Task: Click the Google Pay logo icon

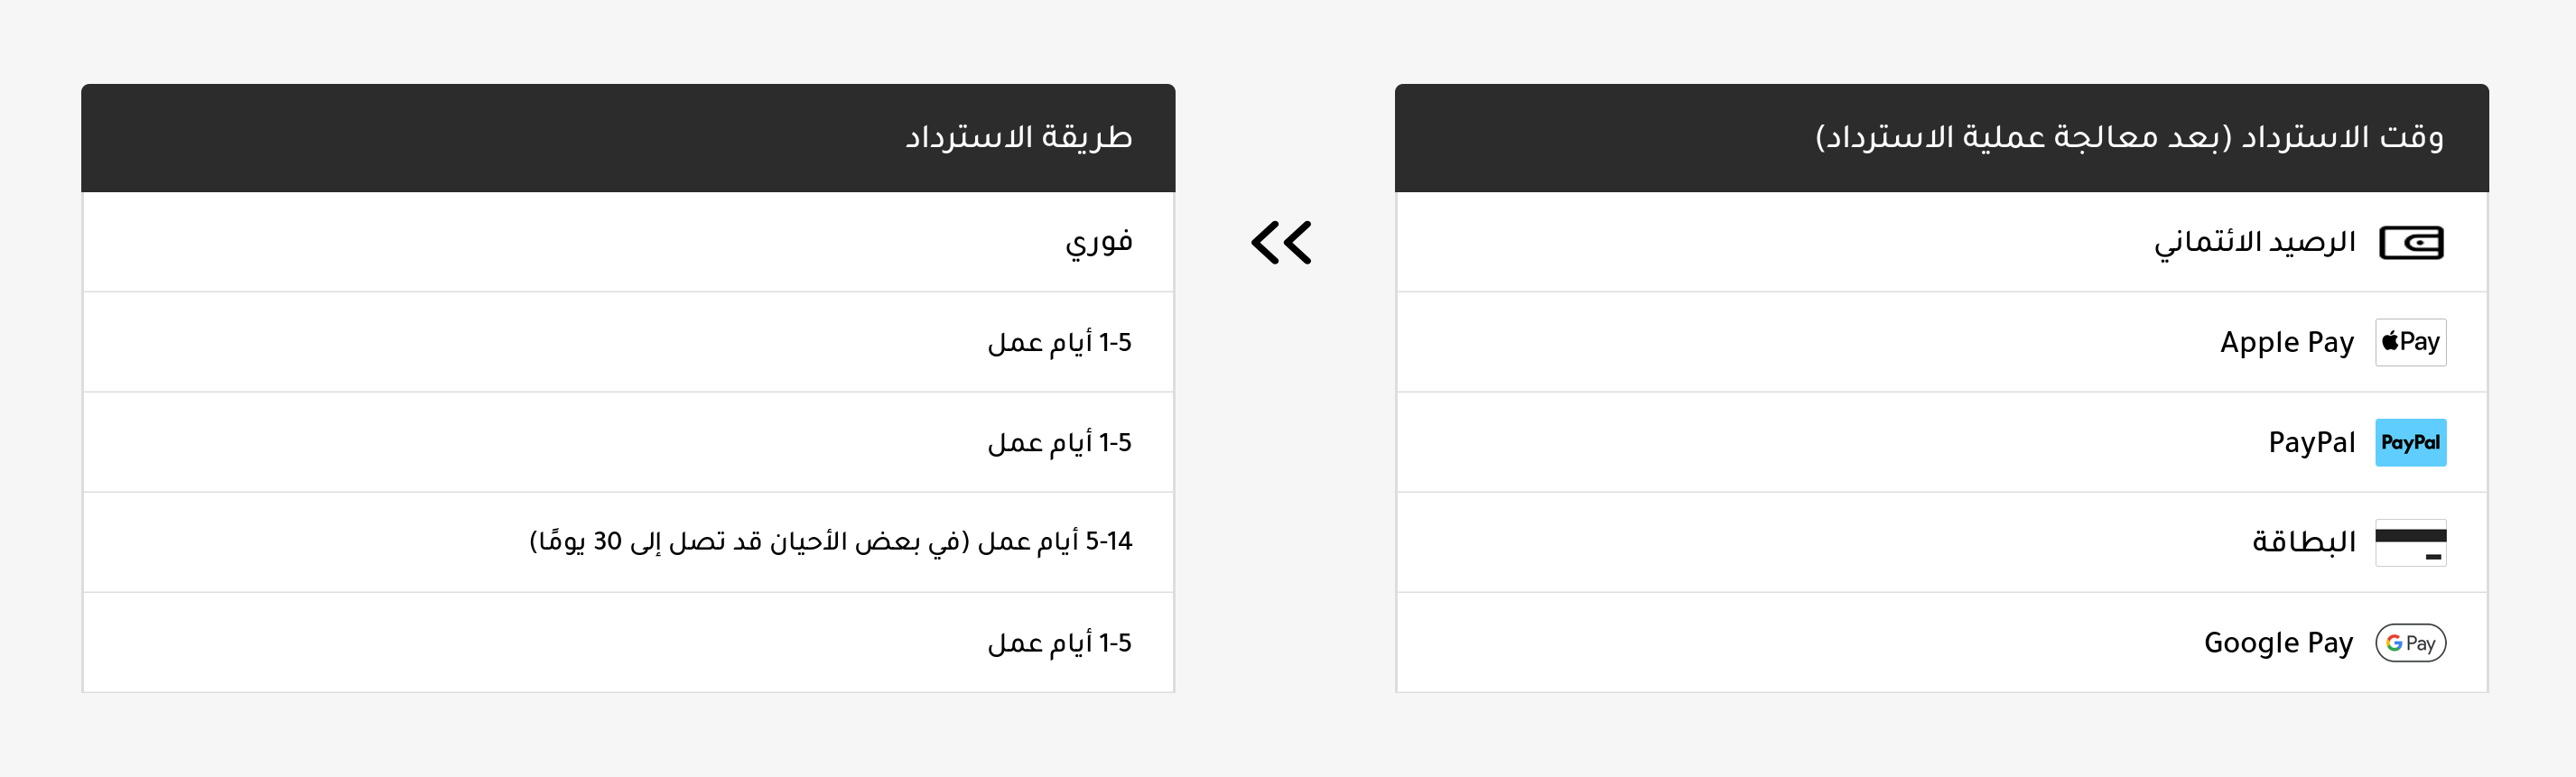Action: (2411, 643)
